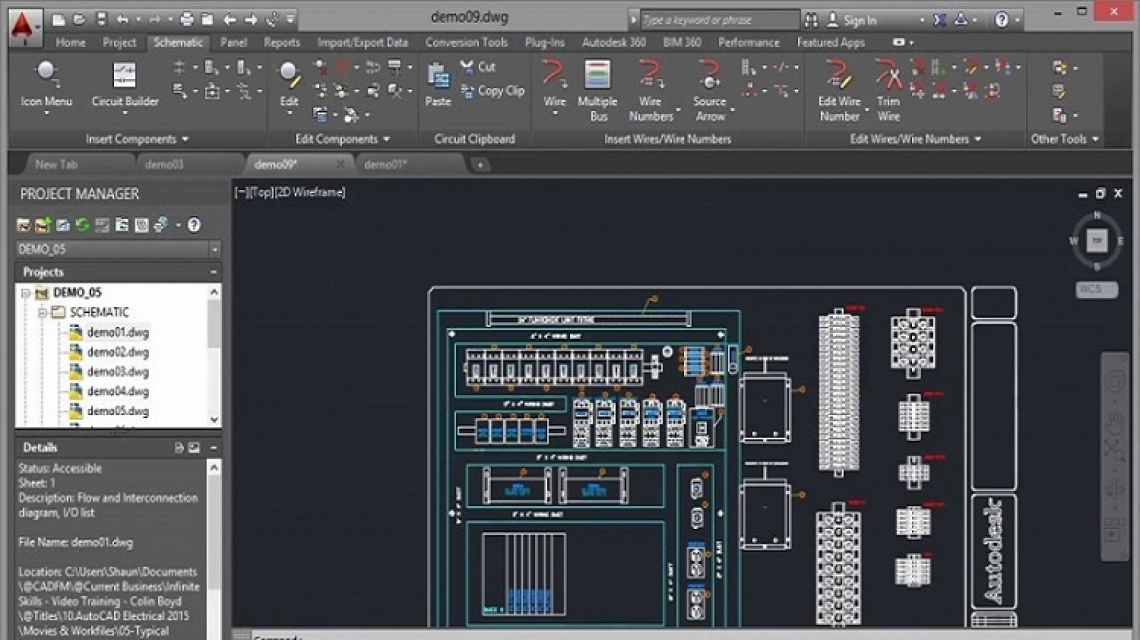1140x640 pixels.
Task: Click the New Project icon in Project Manager
Action: click(x=43, y=225)
